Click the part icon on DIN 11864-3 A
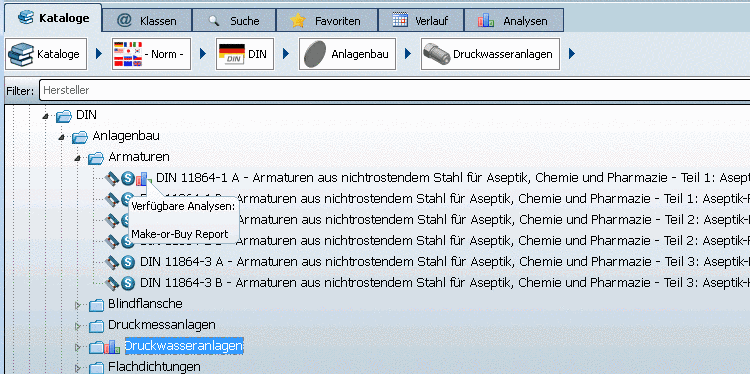This screenshot has height=374, width=750. [112, 262]
